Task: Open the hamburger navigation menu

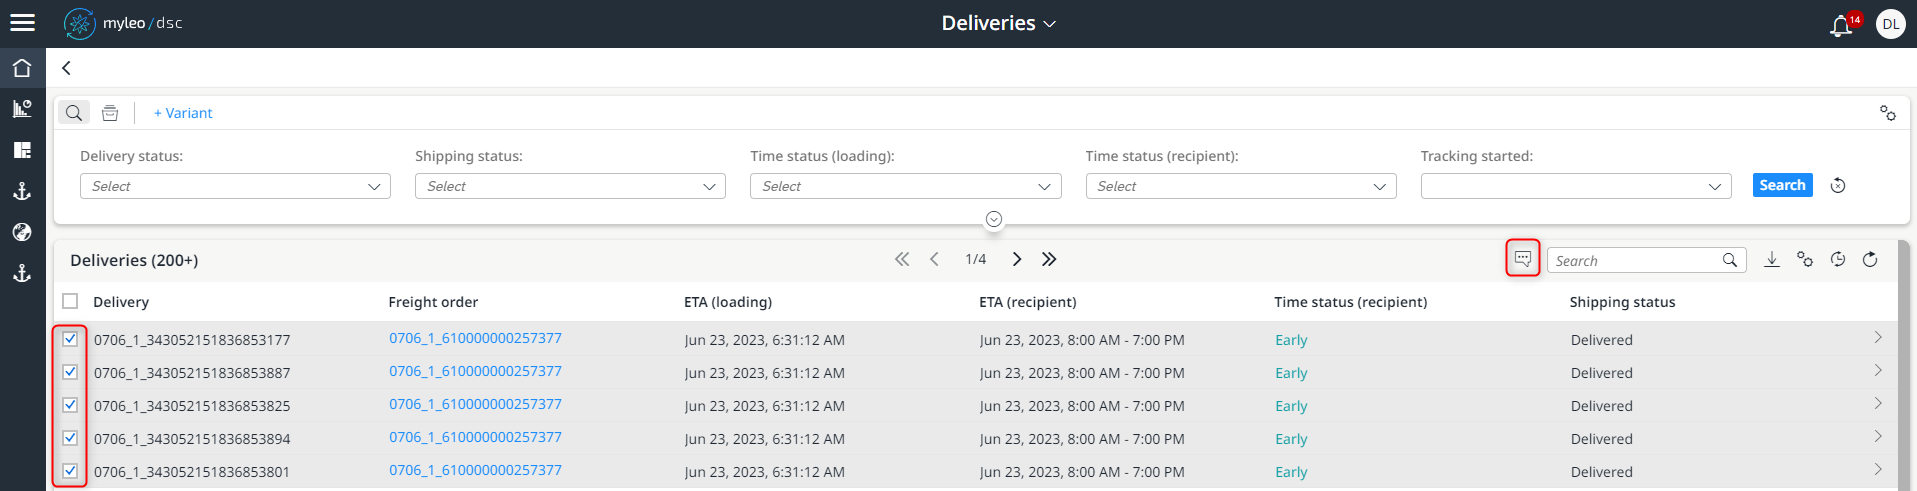Action: 22,22
